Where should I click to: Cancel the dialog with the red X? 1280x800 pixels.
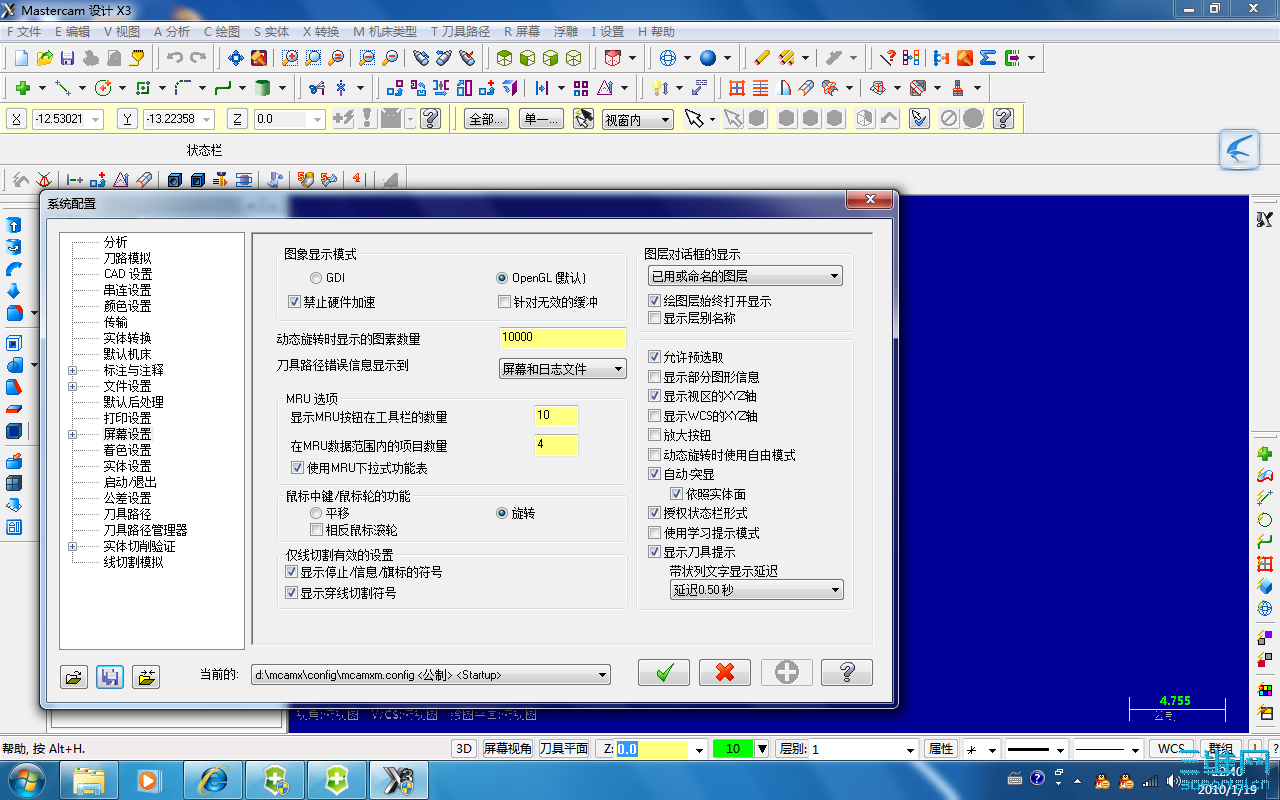click(724, 672)
